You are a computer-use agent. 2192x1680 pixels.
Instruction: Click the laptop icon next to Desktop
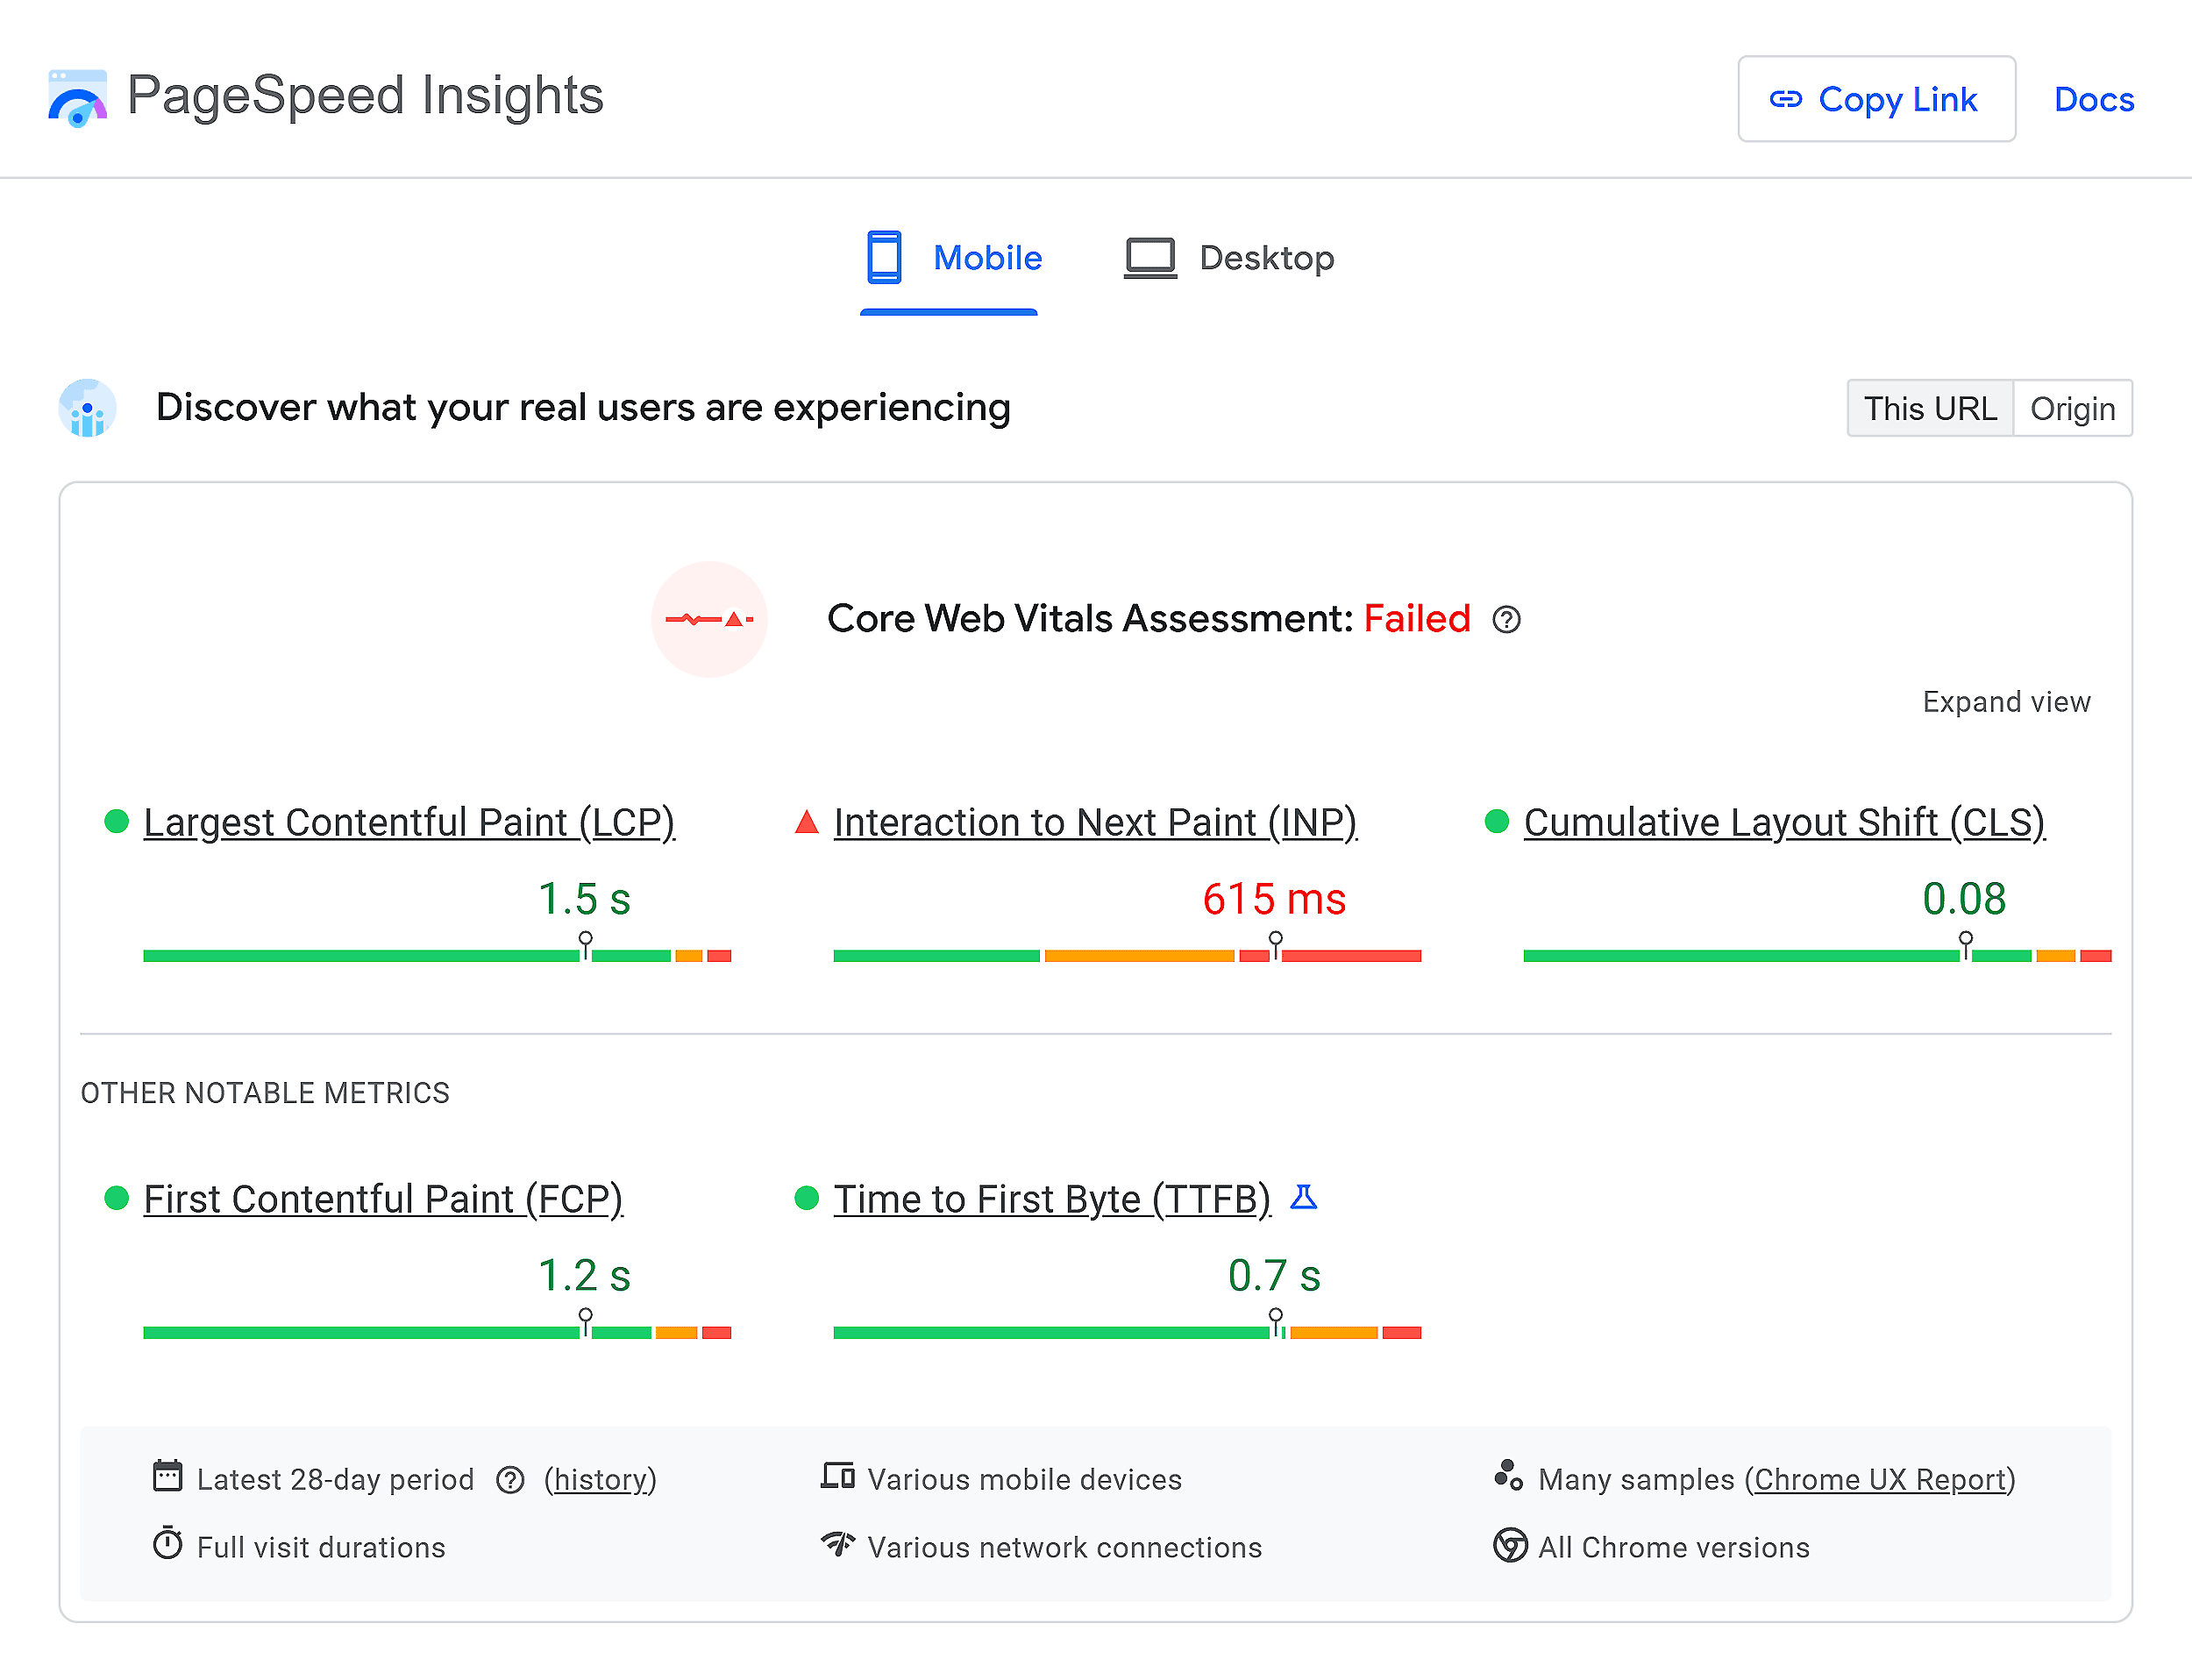click(x=1150, y=257)
